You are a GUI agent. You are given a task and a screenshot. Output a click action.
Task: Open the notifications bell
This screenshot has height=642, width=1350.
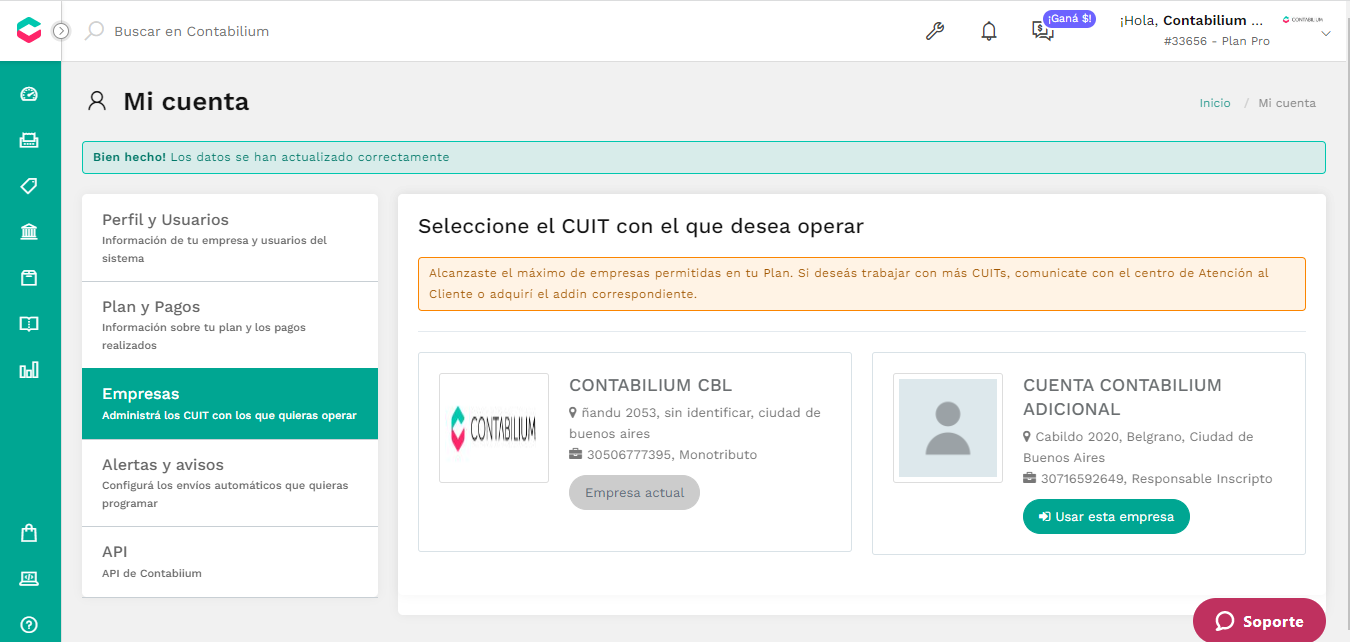[x=989, y=31]
